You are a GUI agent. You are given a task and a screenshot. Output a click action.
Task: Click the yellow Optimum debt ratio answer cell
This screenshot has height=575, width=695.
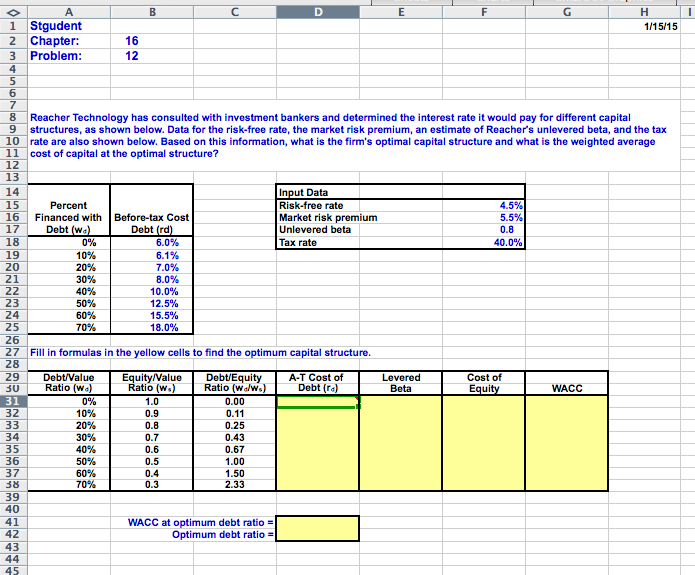click(x=318, y=535)
